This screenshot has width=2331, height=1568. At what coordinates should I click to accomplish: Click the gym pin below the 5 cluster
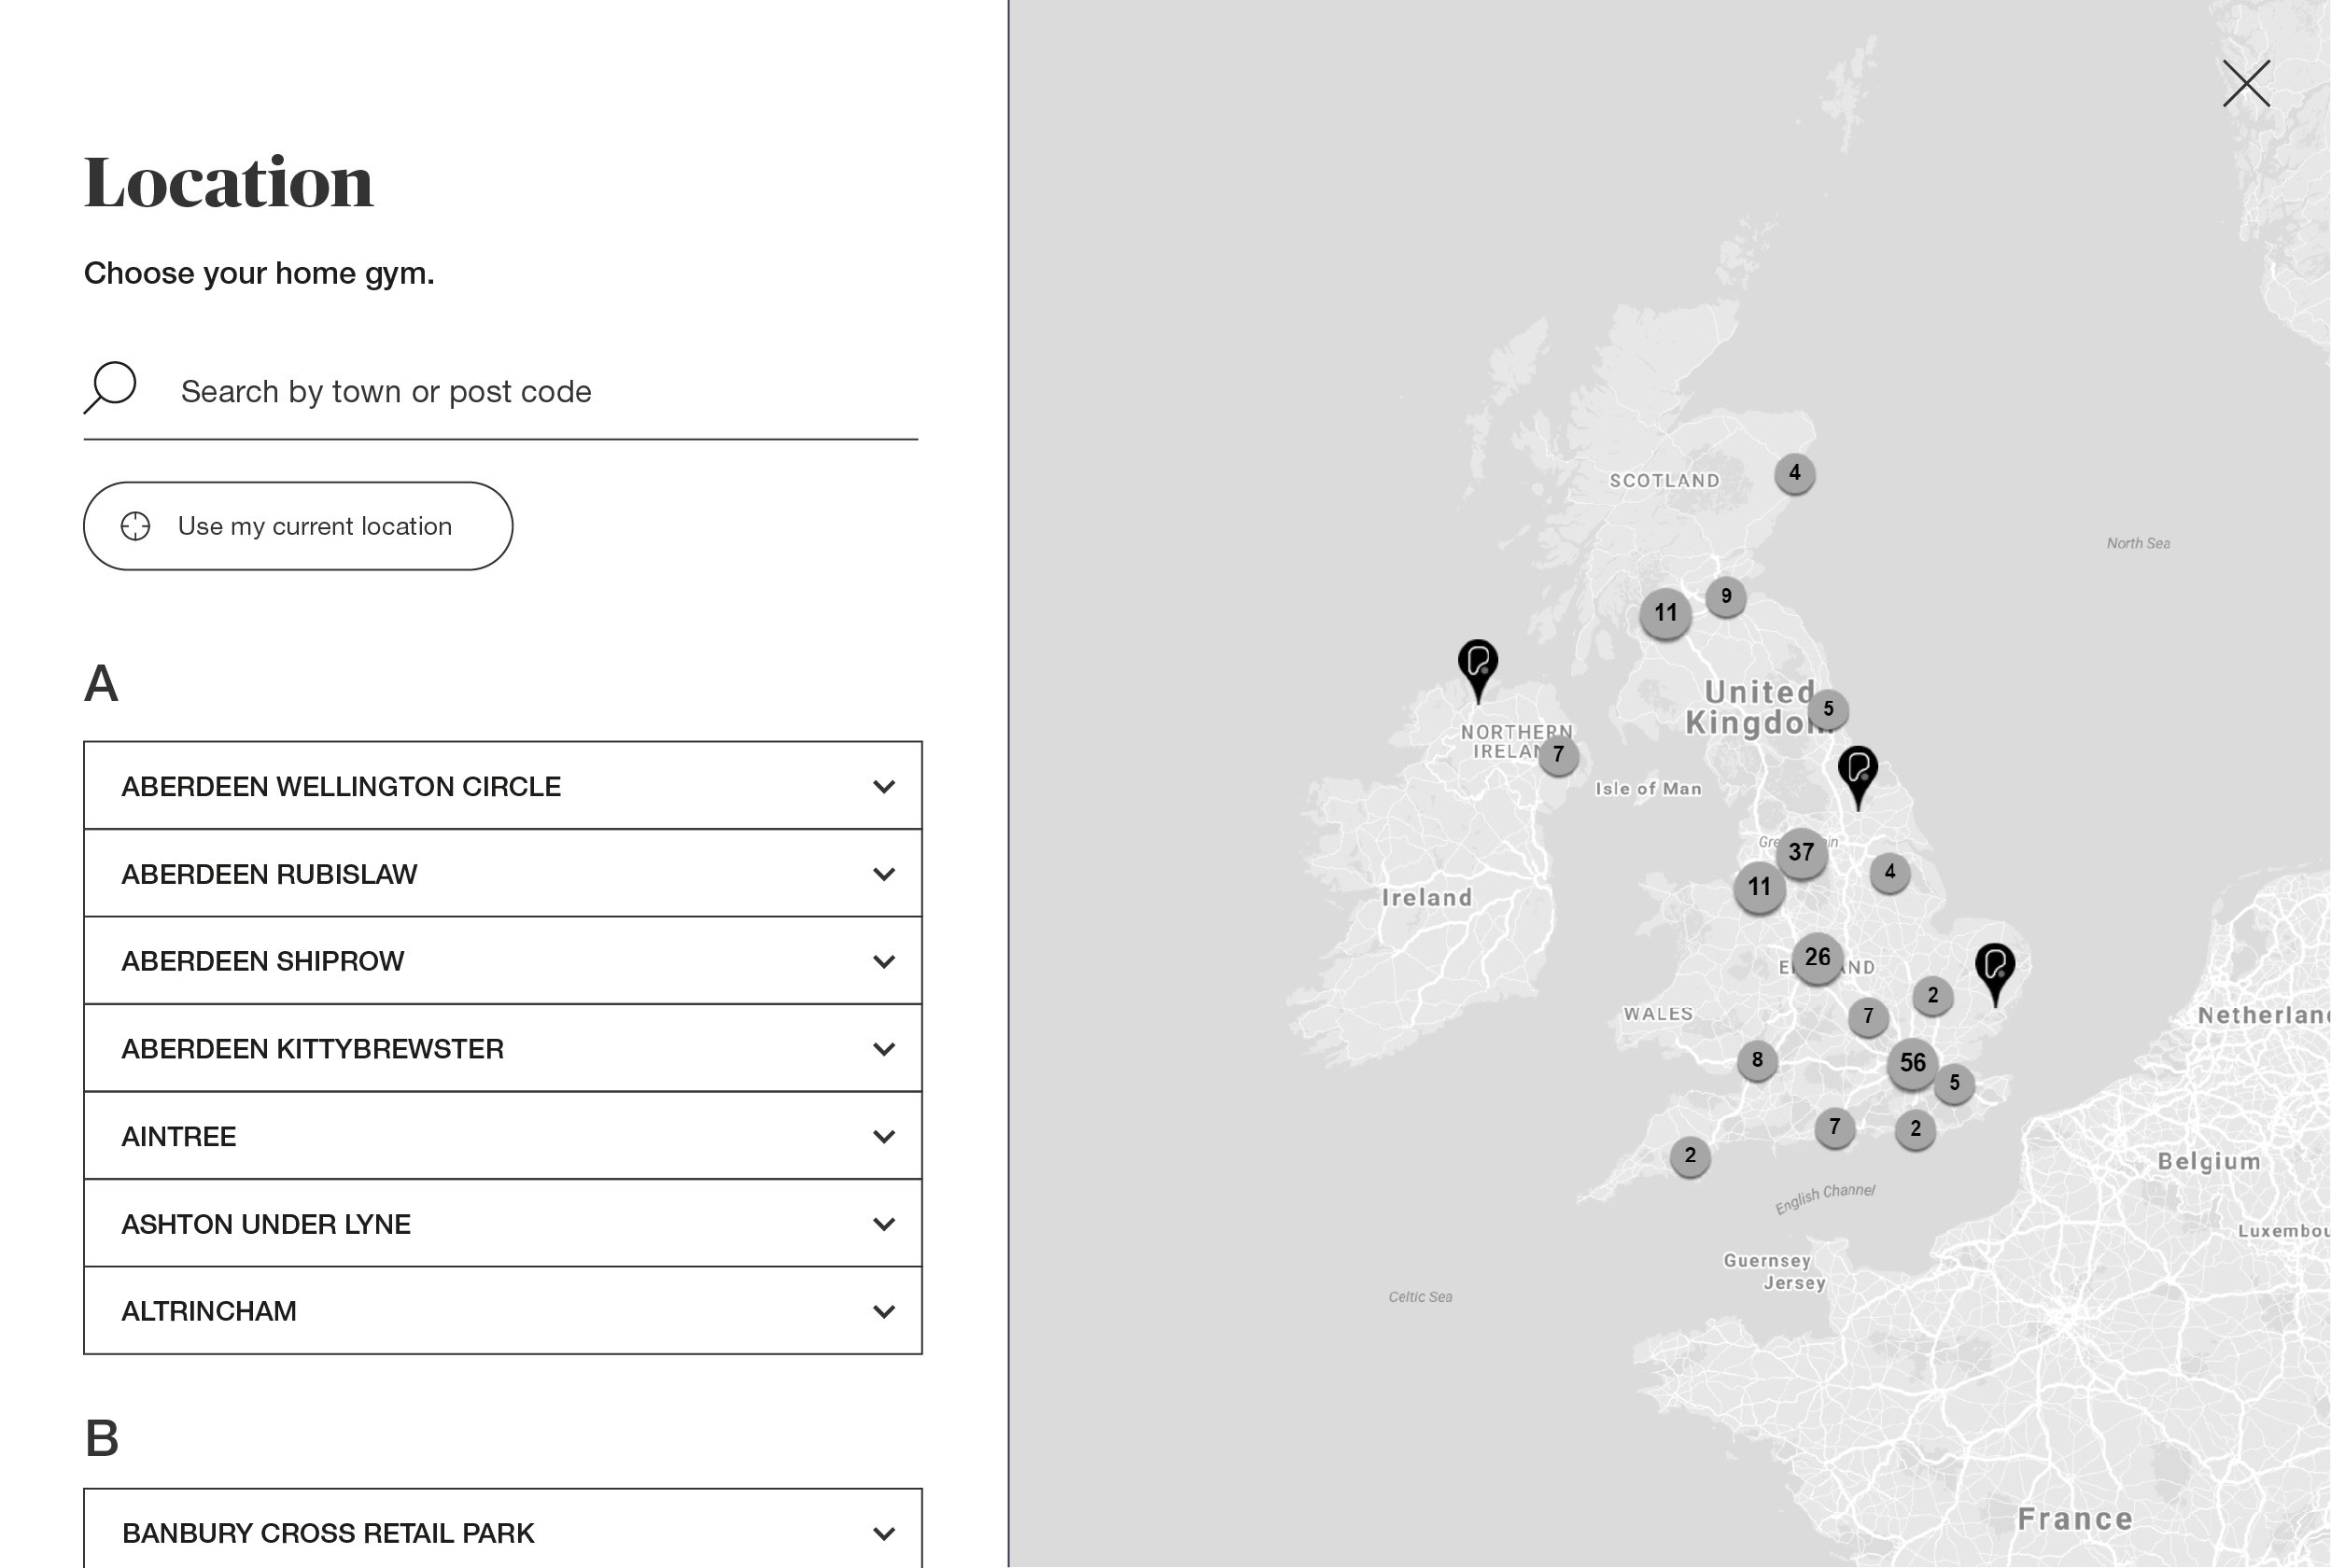1857,771
